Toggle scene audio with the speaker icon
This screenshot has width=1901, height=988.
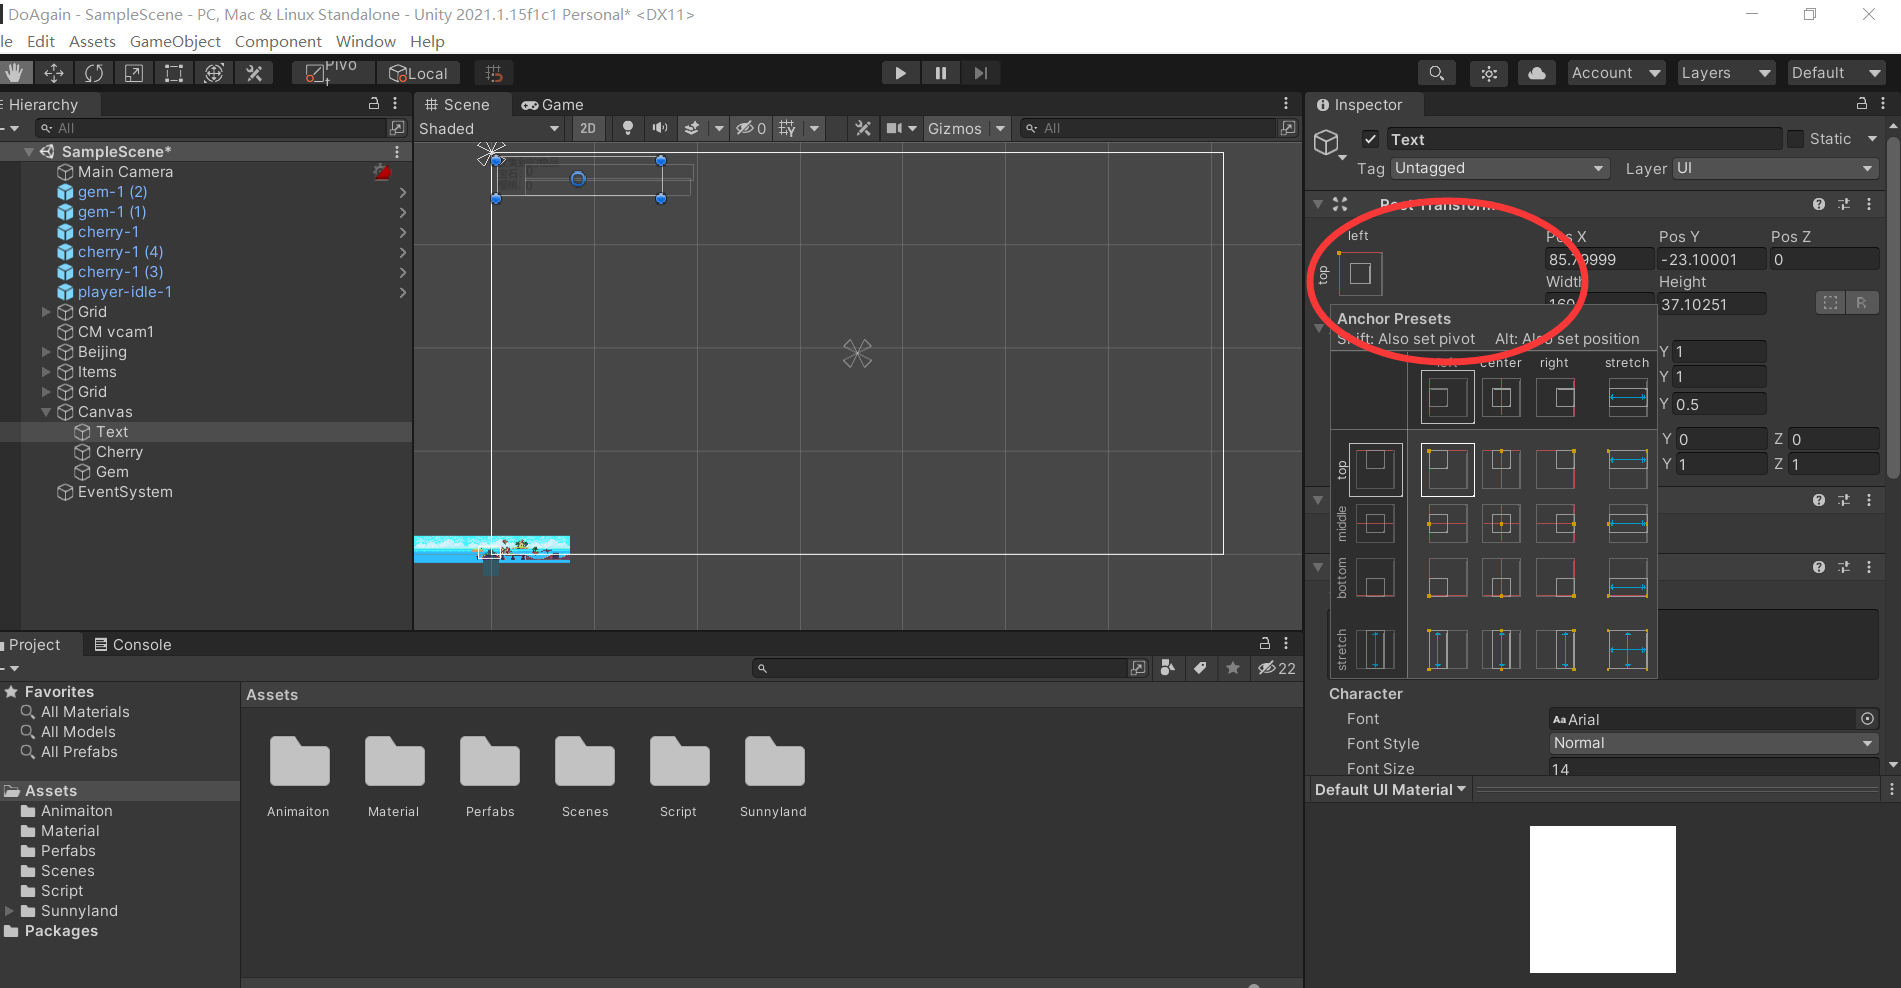pos(659,128)
